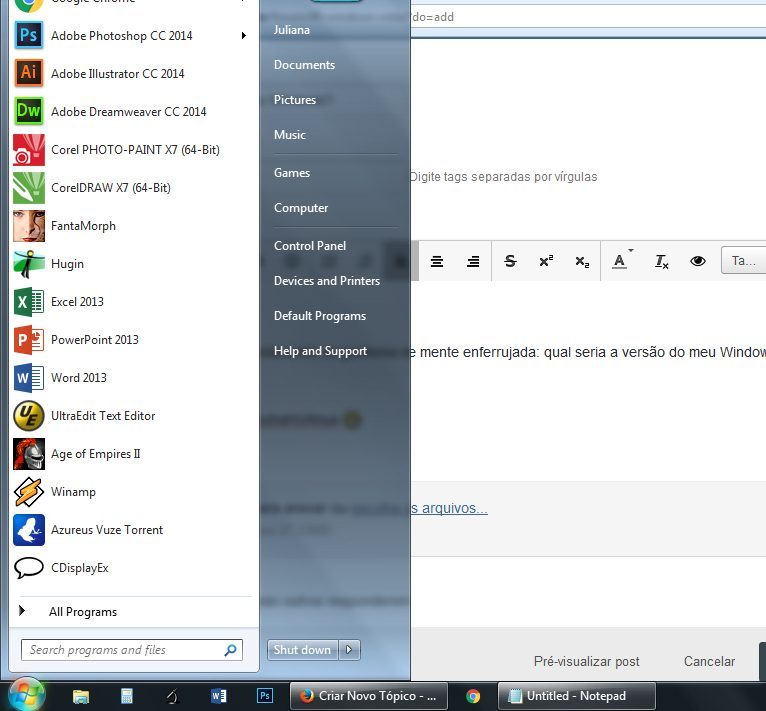Viewport: 766px width, 711px height.
Task: Apply subscript formatting in editor
Action: click(x=582, y=261)
